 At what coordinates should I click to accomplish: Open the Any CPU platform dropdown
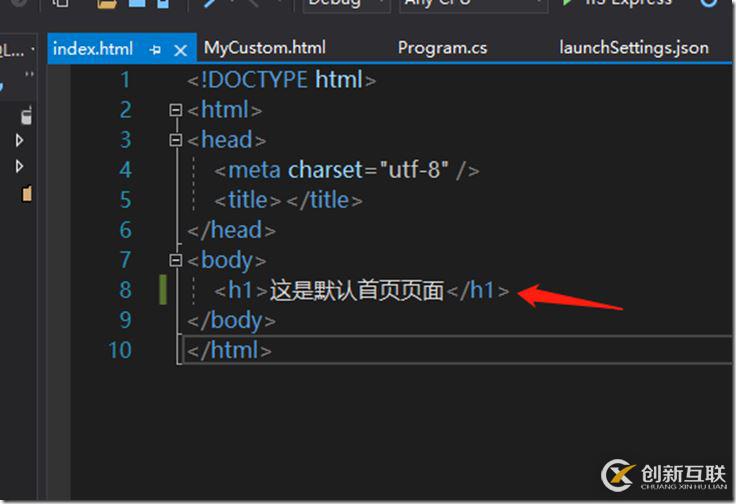[473, 5]
